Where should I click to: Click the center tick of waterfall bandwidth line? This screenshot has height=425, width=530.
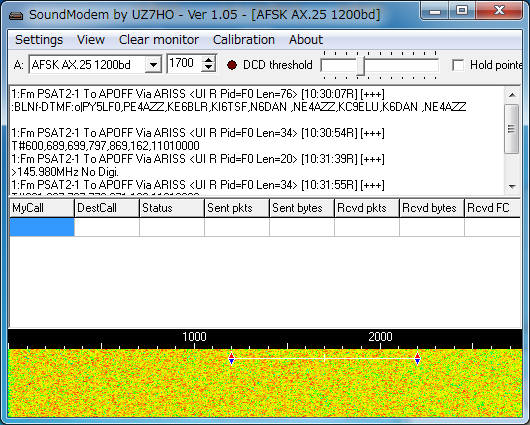click(324, 358)
